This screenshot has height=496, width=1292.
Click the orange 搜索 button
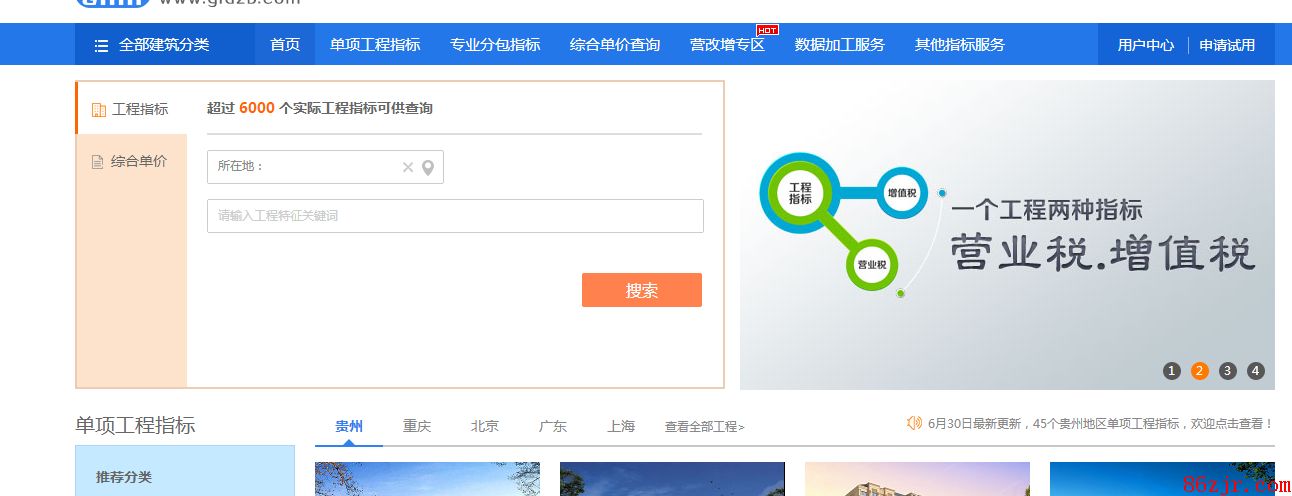641,290
